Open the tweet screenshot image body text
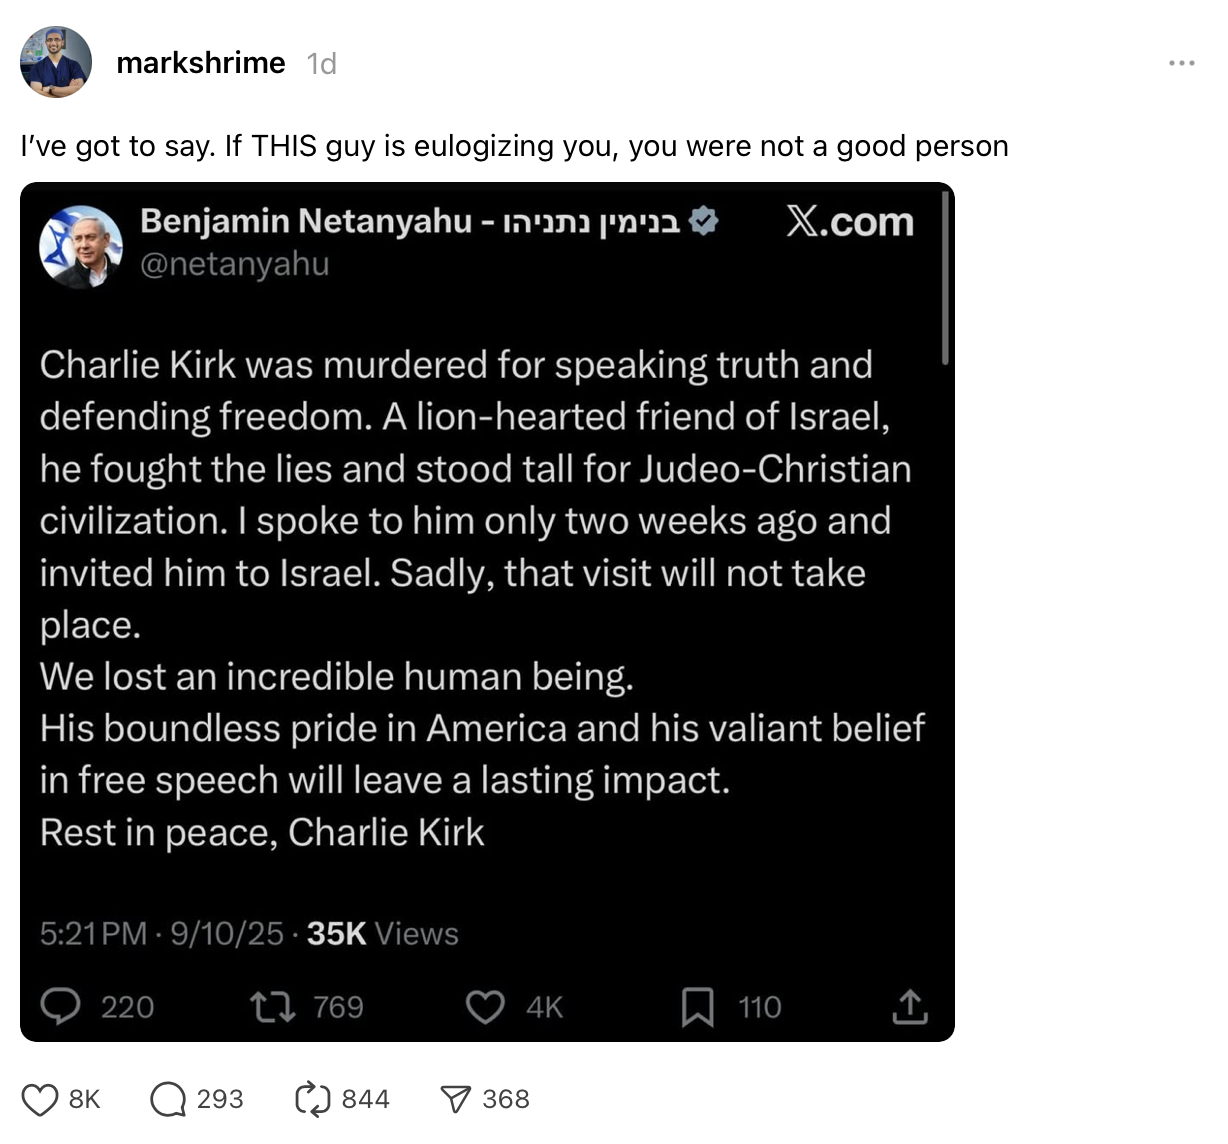The width and height of the screenshot is (1228, 1144). (x=482, y=598)
